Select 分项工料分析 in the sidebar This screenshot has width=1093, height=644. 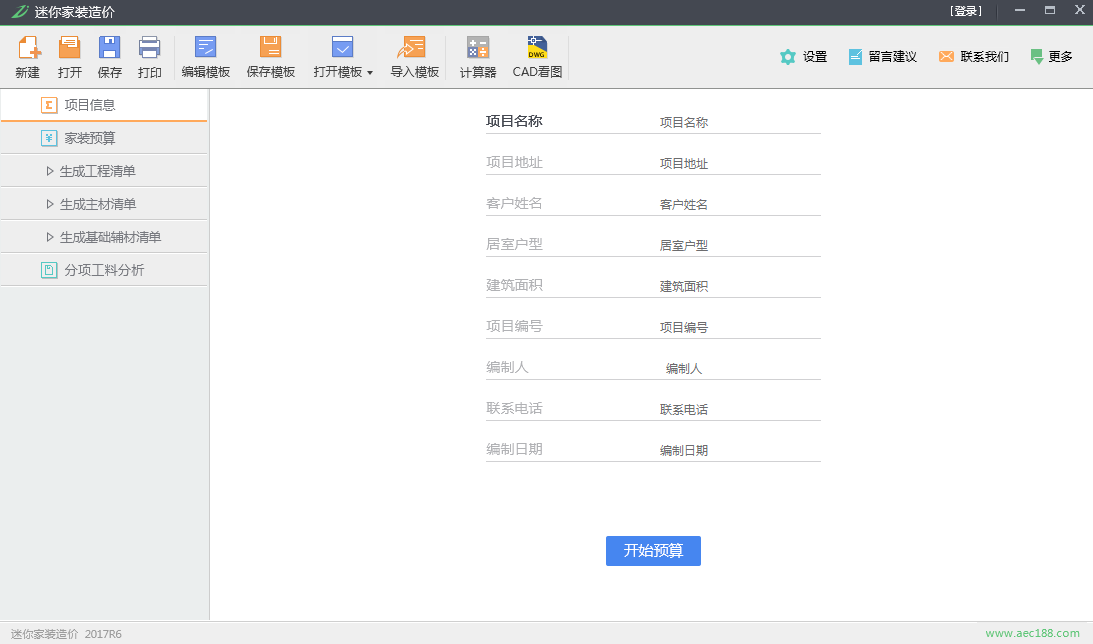click(x=104, y=270)
